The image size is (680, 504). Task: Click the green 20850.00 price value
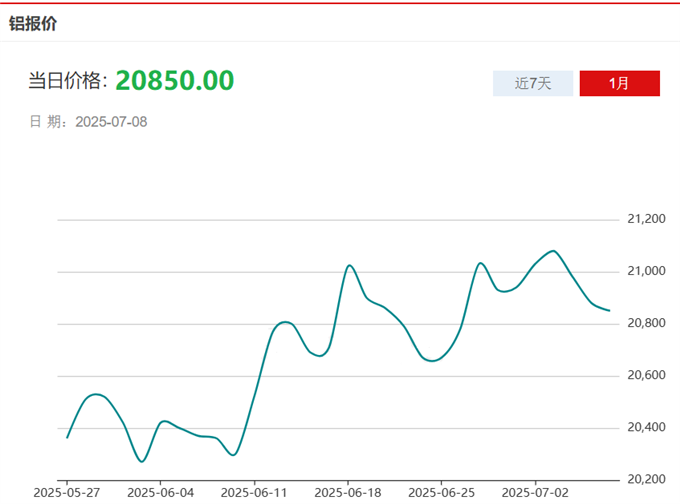(x=175, y=80)
